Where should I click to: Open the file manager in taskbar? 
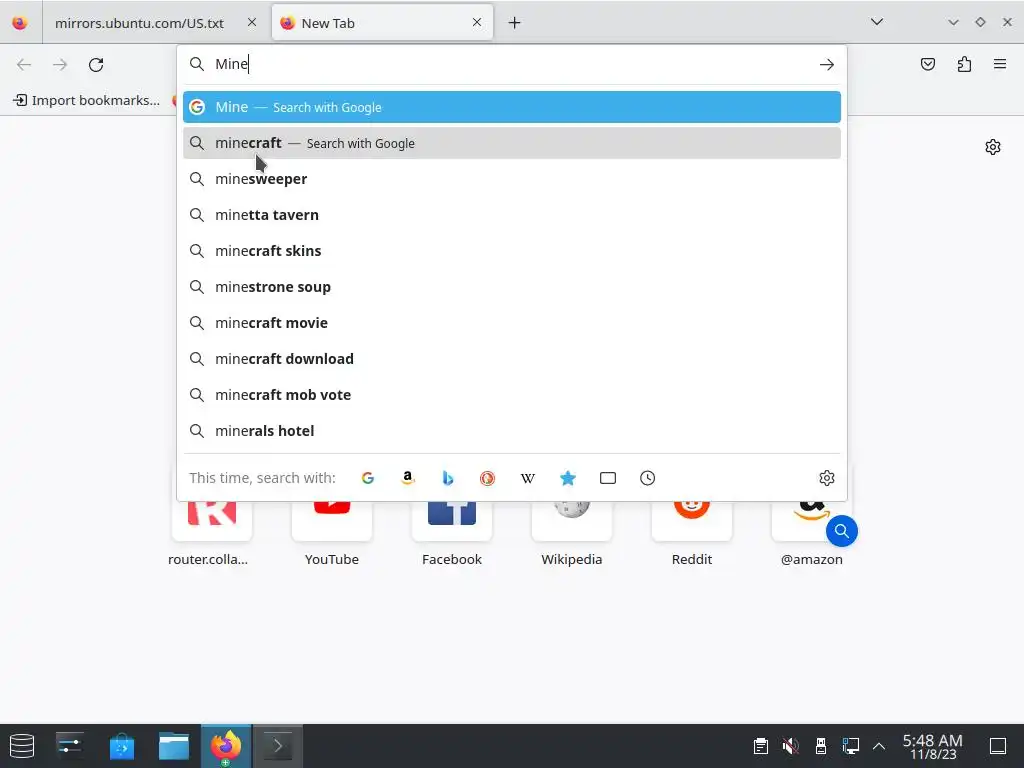174,746
